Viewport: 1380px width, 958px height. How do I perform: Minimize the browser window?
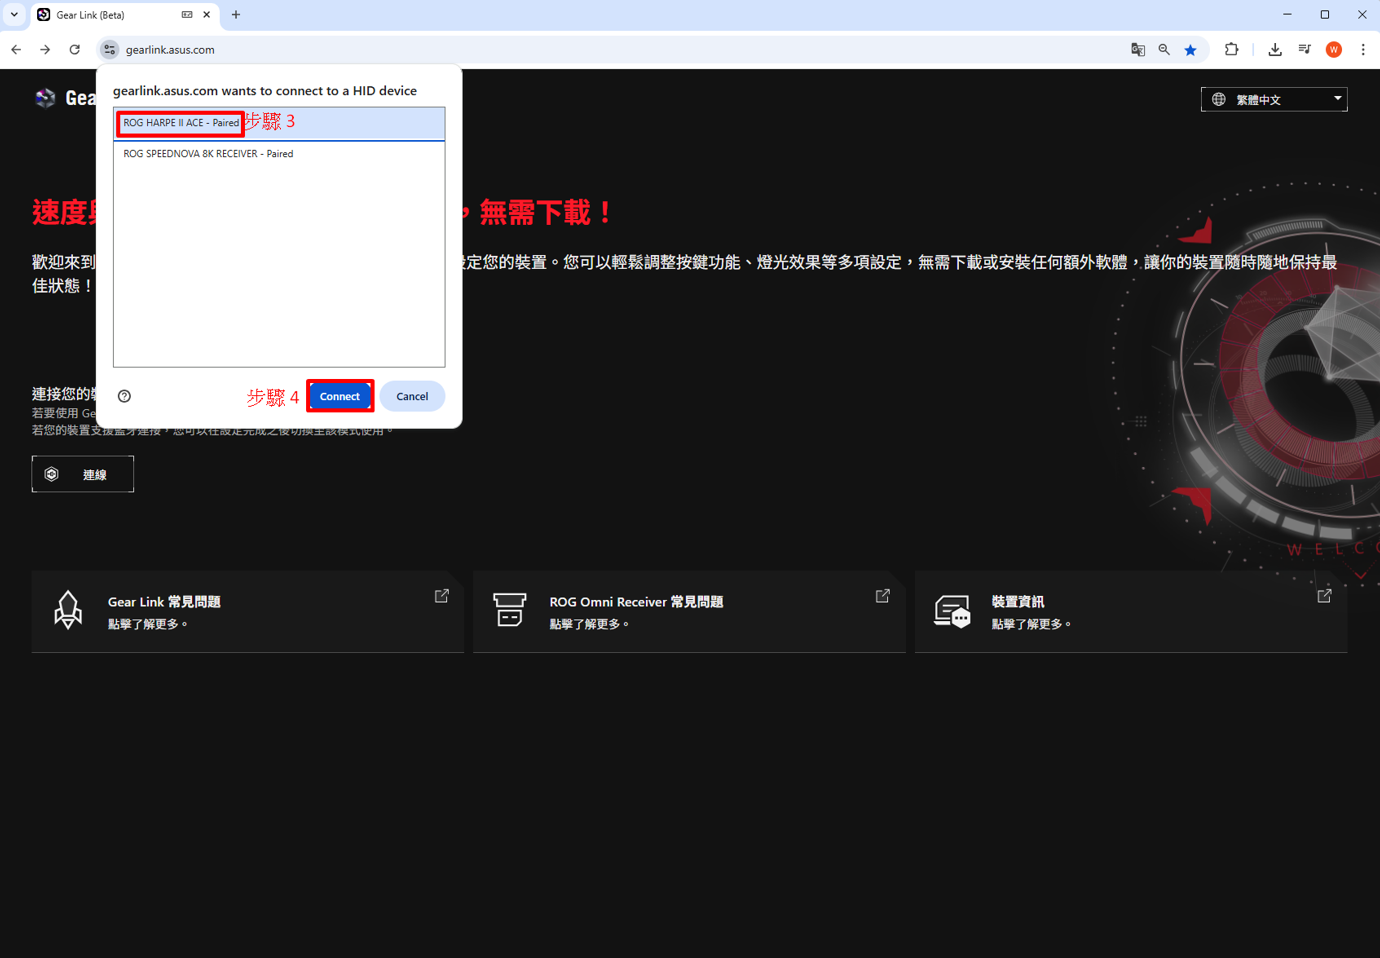pyautogui.click(x=1287, y=15)
